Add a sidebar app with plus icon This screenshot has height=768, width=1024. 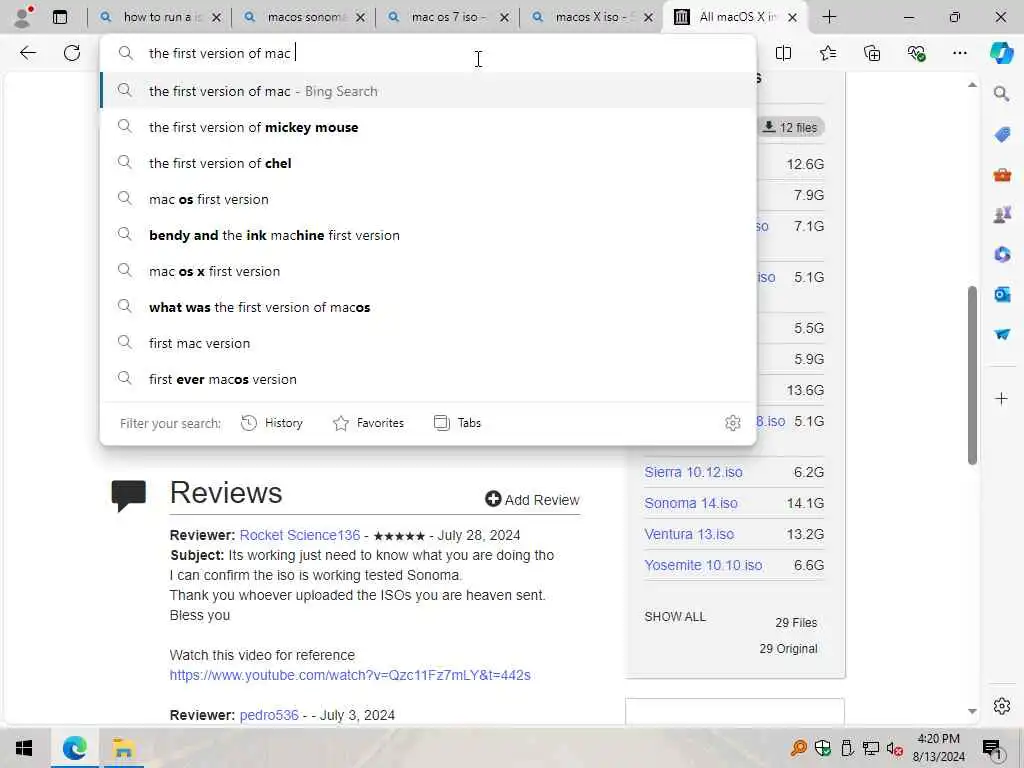1002,398
